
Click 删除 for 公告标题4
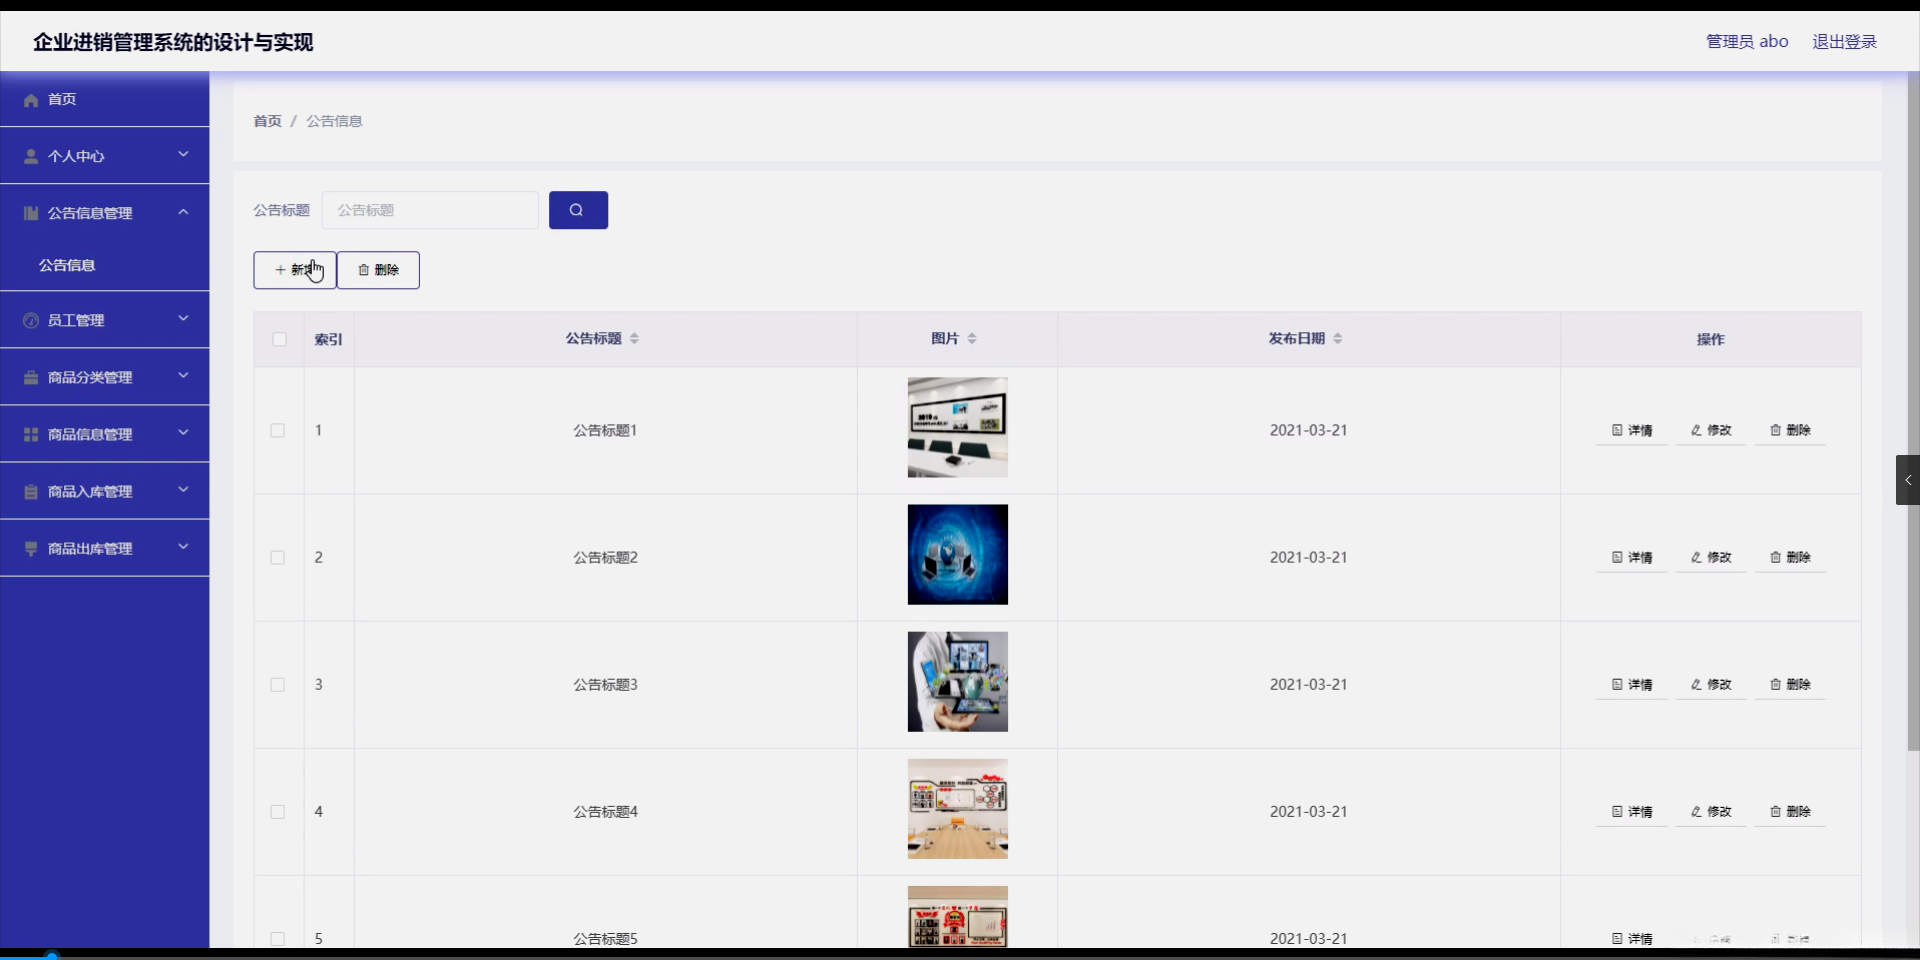1790,811
